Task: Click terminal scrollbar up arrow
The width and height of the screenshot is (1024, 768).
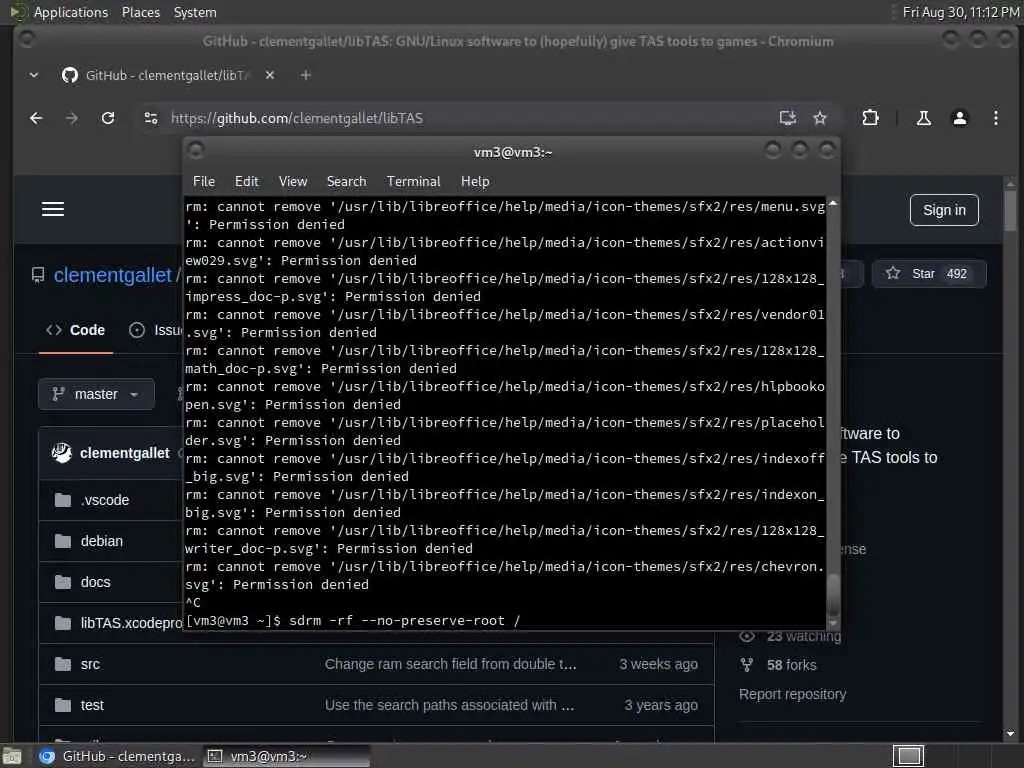Action: (x=833, y=204)
